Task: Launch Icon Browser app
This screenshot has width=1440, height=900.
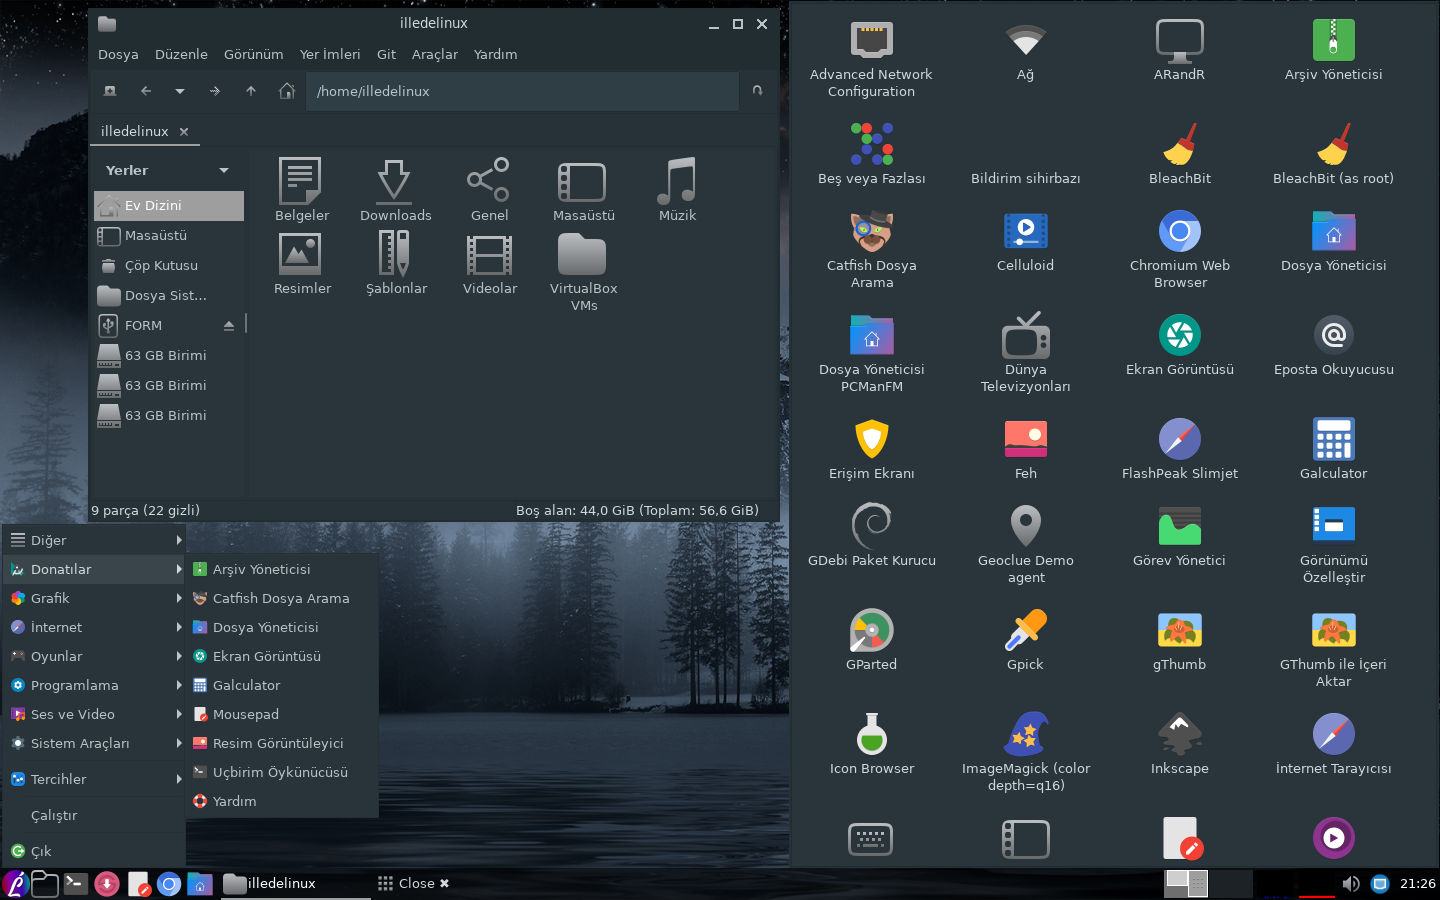Action: [x=871, y=745]
